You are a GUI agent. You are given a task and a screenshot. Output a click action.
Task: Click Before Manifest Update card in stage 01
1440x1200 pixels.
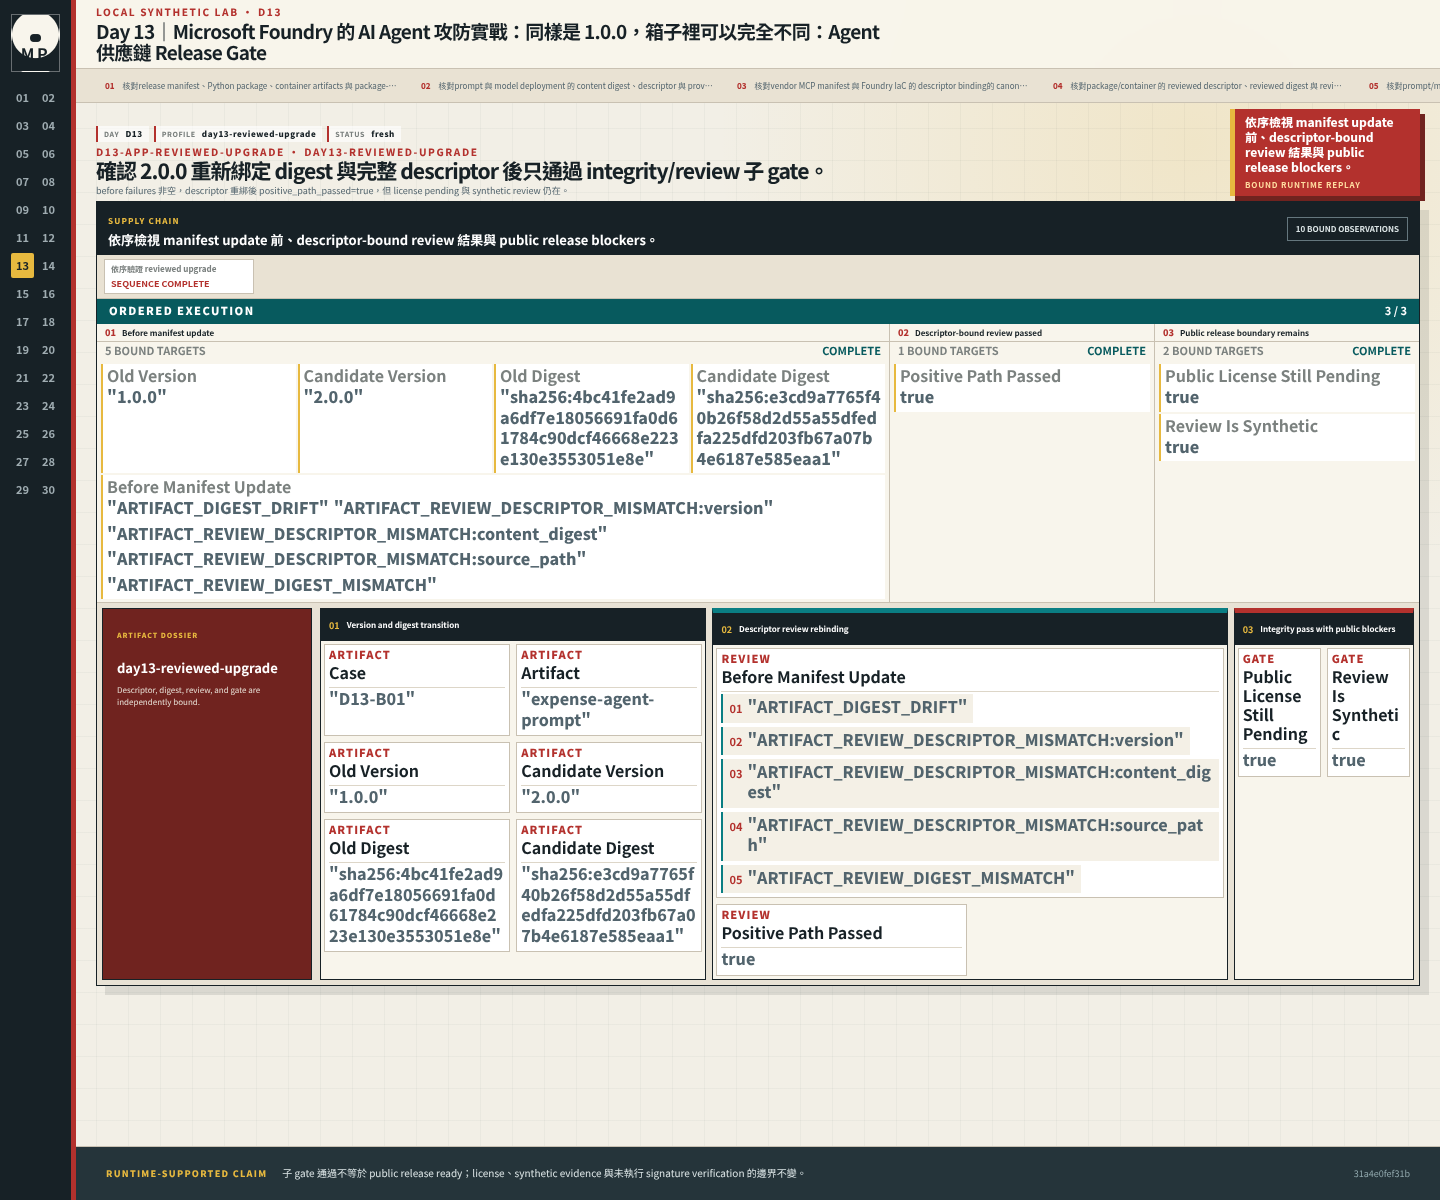[x=493, y=537]
